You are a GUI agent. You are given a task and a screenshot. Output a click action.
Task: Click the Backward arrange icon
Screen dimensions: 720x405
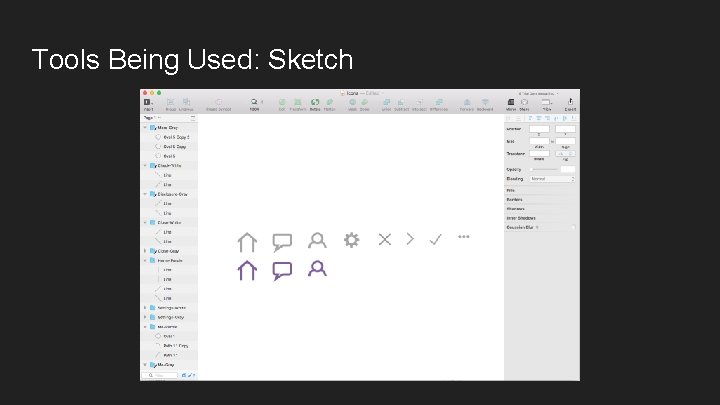point(485,102)
